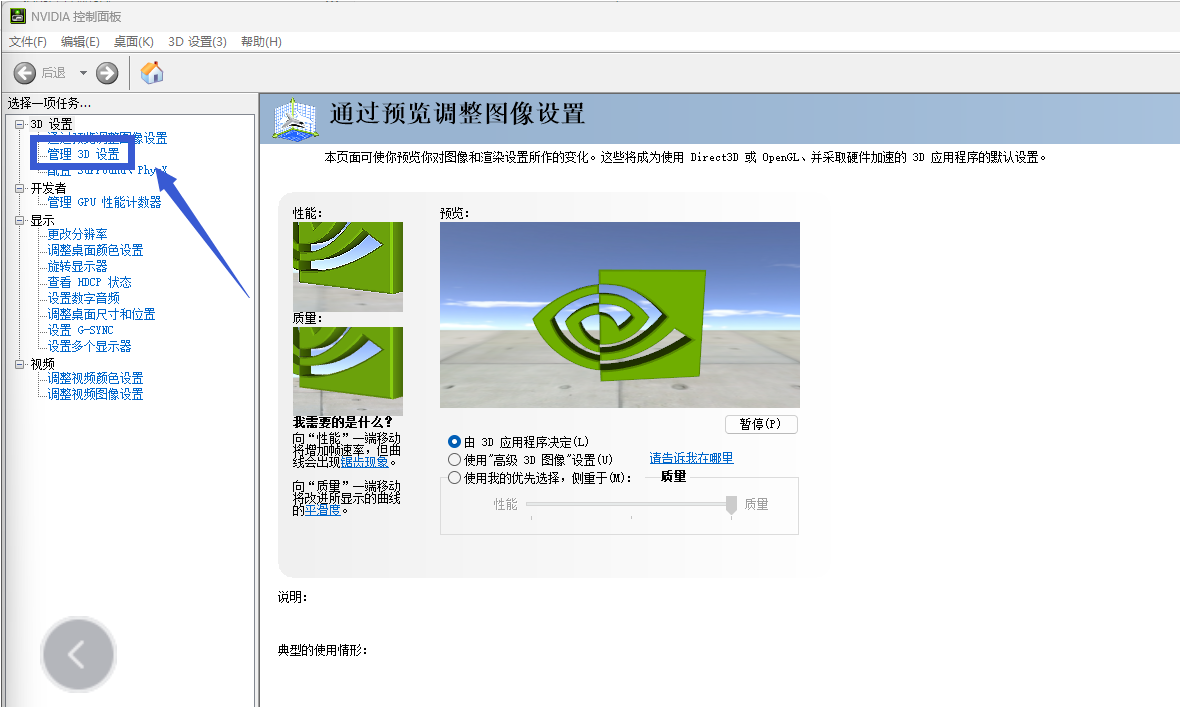Open 管理 GPU 性能计数器
1180x707 pixels.
[x=105, y=203]
